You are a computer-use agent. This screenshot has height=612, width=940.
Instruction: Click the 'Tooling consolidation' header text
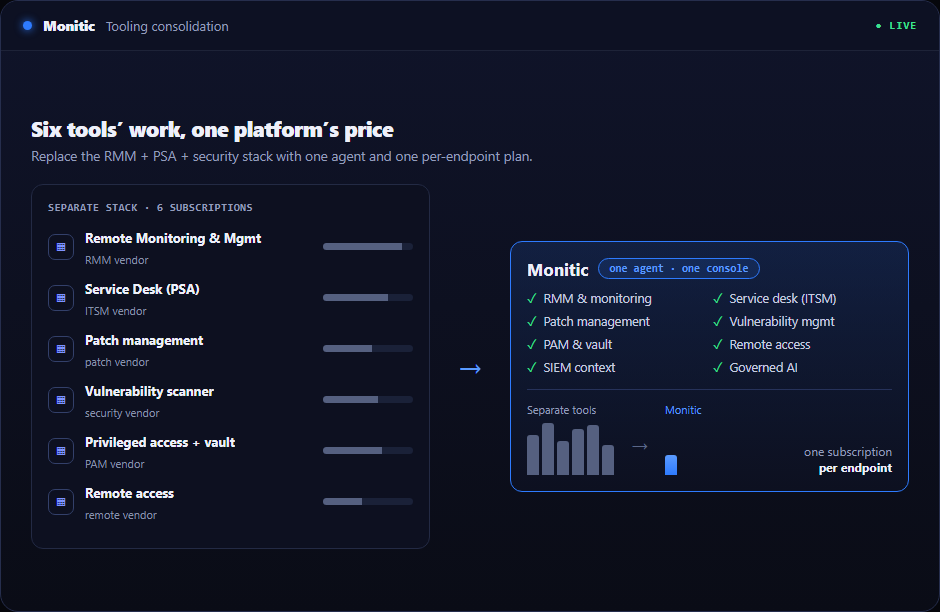pyautogui.click(x=167, y=26)
